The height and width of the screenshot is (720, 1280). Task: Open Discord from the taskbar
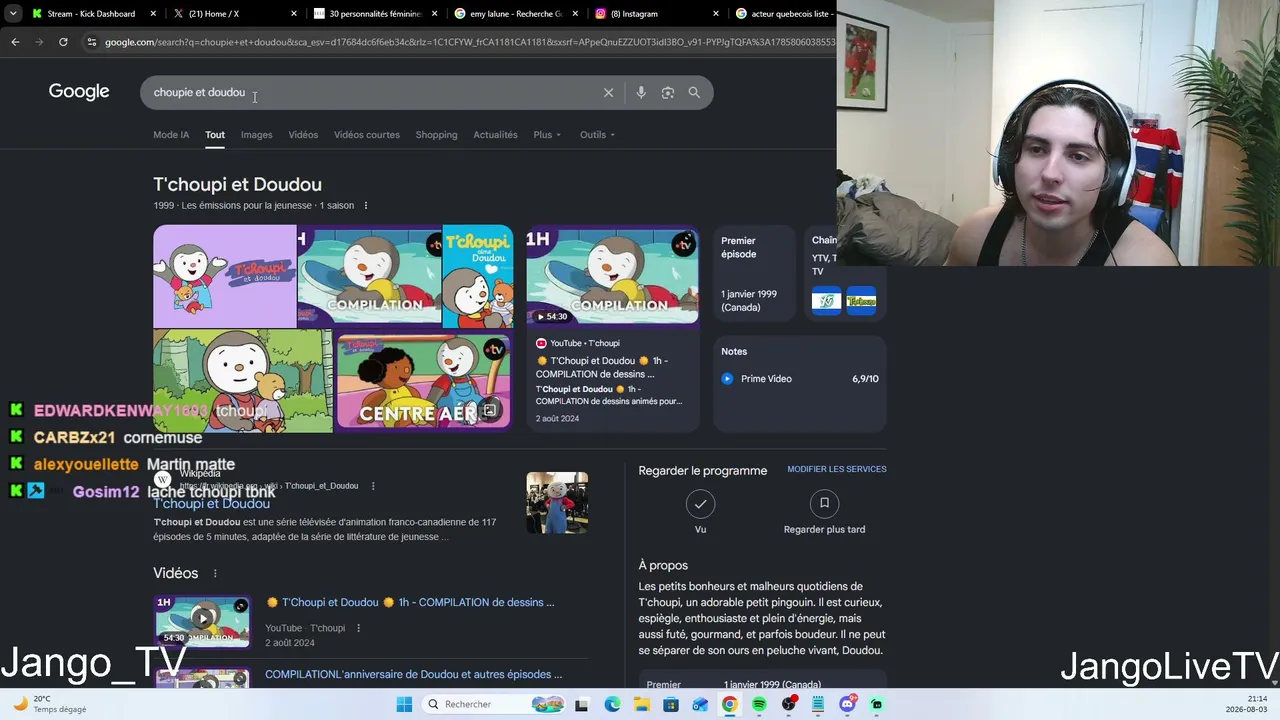[x=848, y=704]
